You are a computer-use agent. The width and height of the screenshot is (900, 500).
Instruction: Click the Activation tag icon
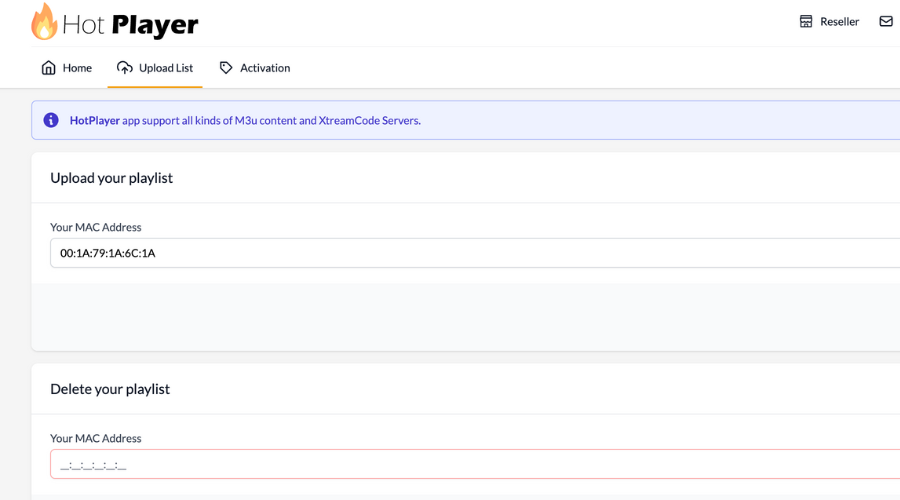click(x=226, y=68)
